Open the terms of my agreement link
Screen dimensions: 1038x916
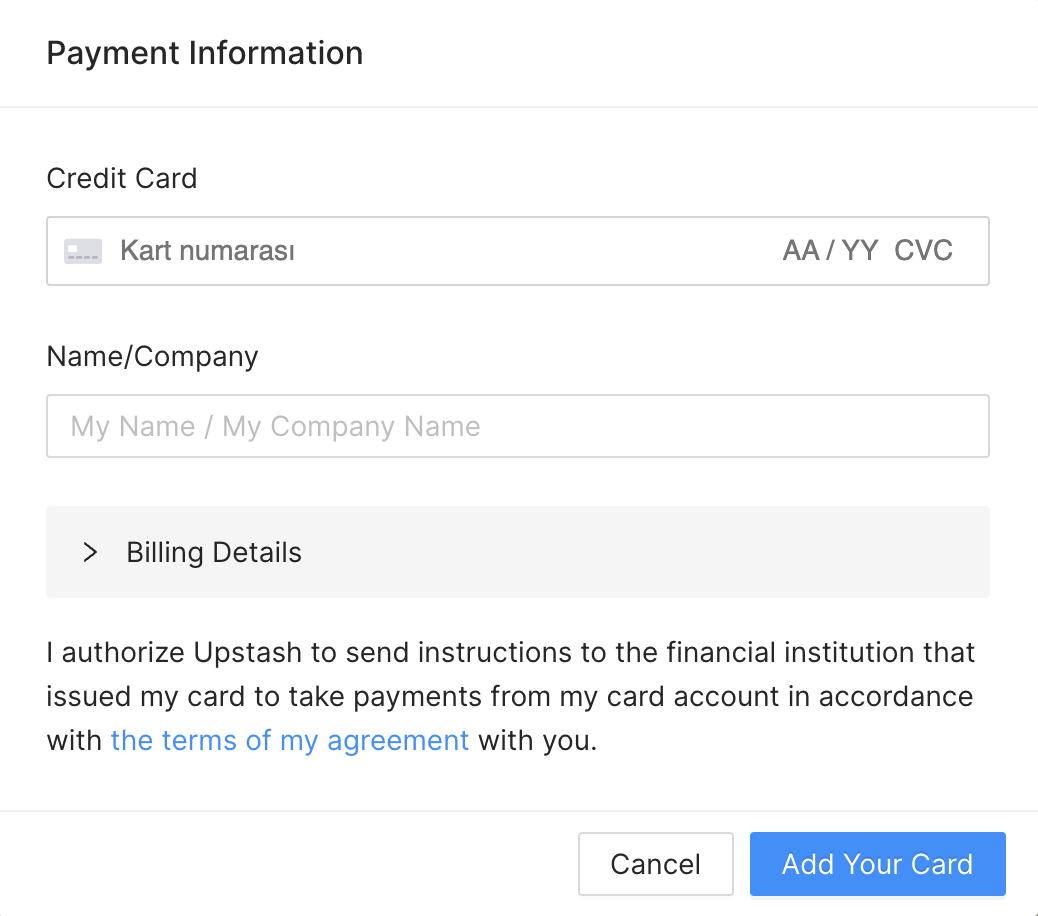coord(289,741)
